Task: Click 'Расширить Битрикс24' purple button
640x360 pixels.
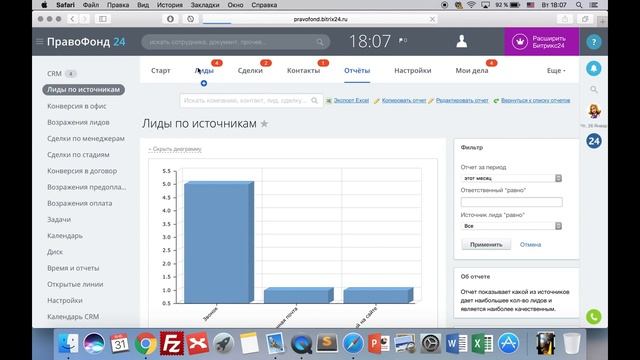Action: tap(541, 42)
